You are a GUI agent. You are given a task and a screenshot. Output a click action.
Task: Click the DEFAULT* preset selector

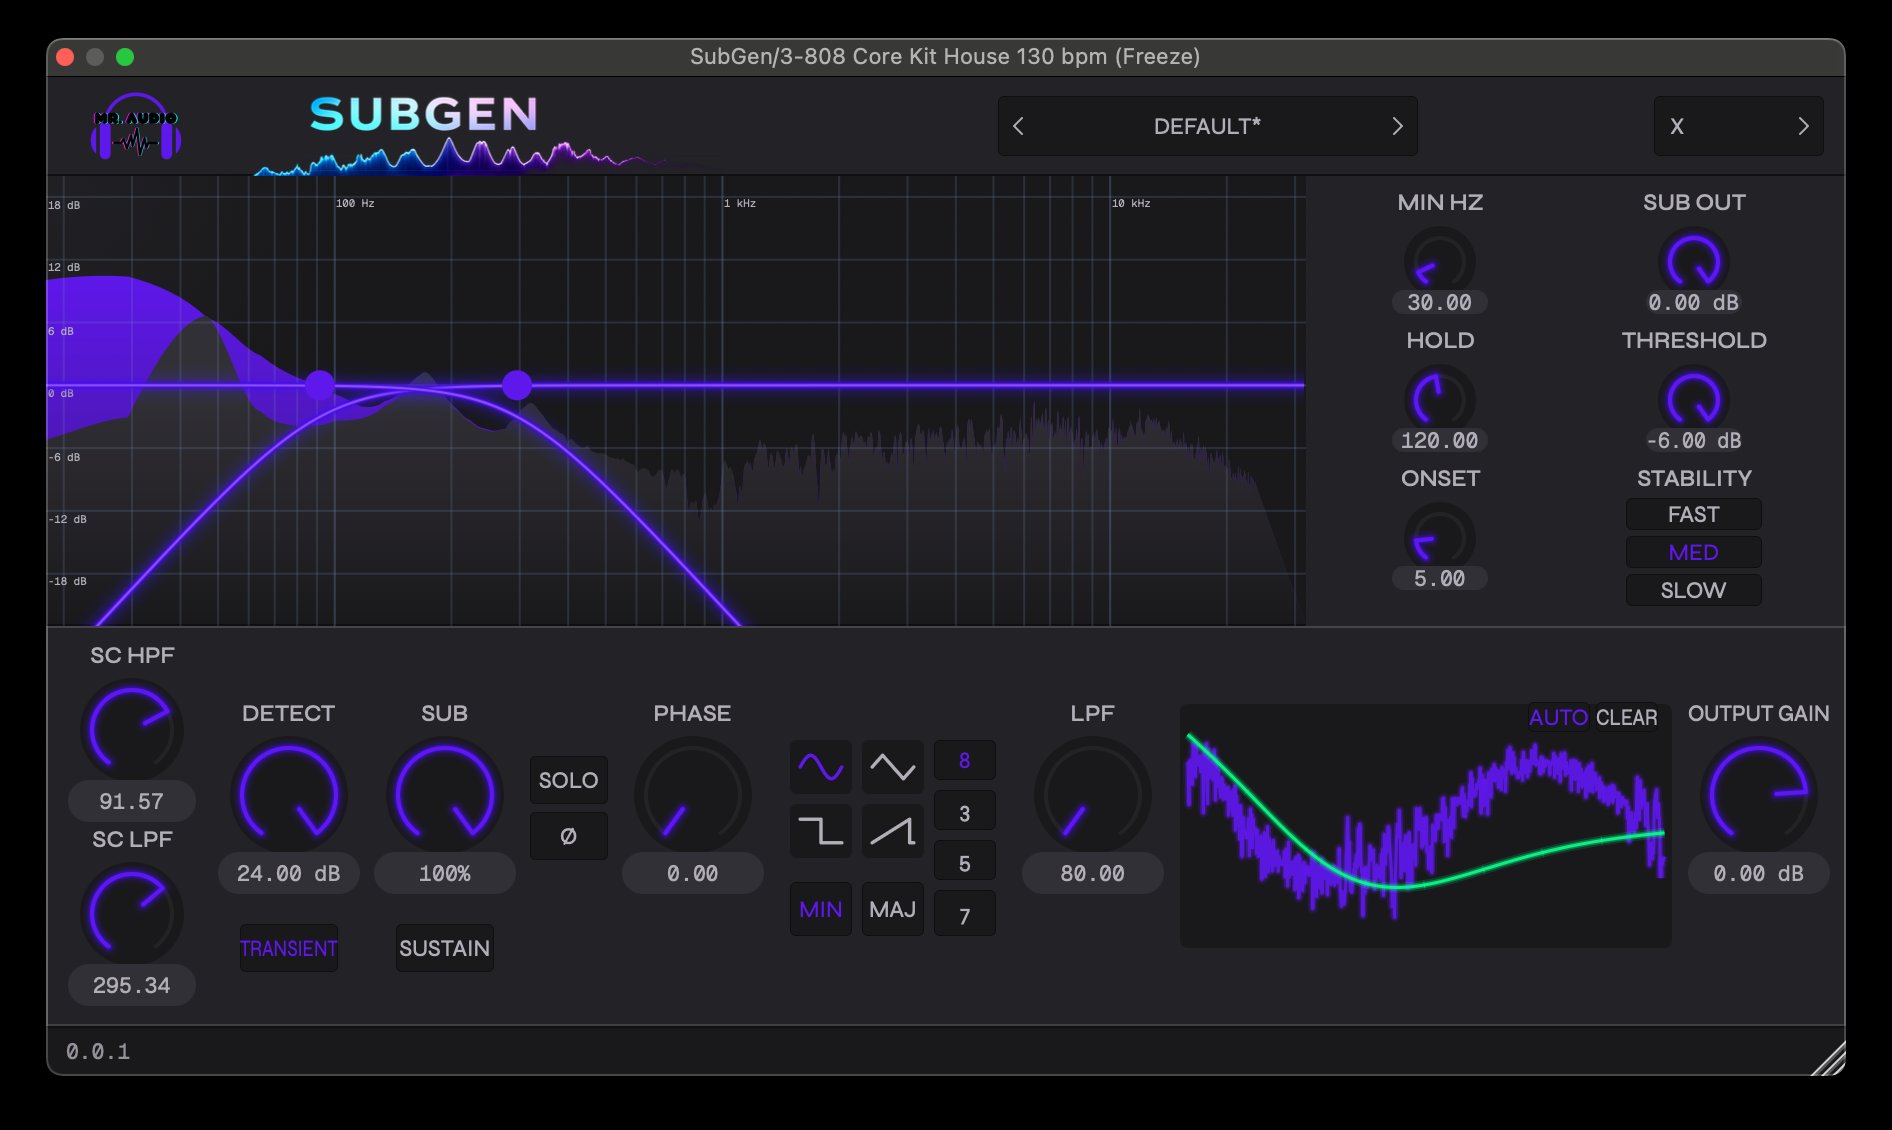[1206, 126]
